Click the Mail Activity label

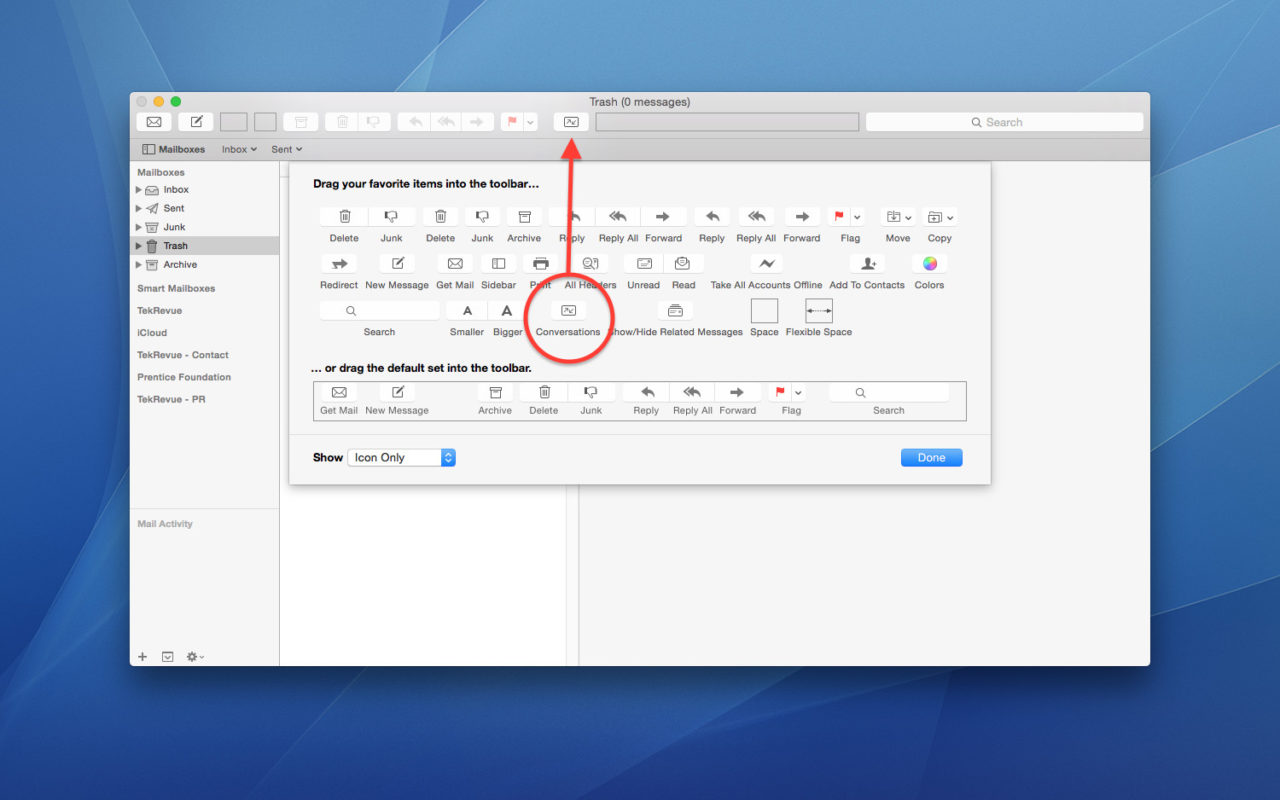[165, 524]
